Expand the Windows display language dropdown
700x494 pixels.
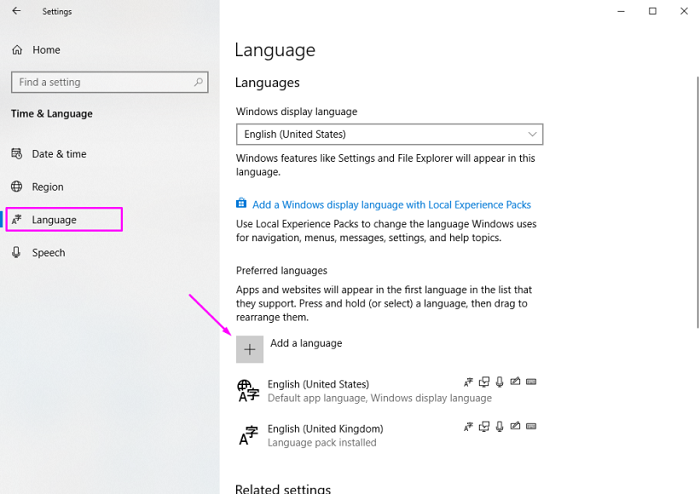[x=389, y=134]
